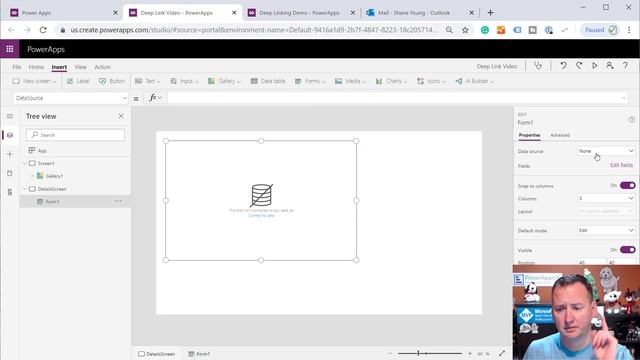Open the Data source None dropdown

coord(606,151)
